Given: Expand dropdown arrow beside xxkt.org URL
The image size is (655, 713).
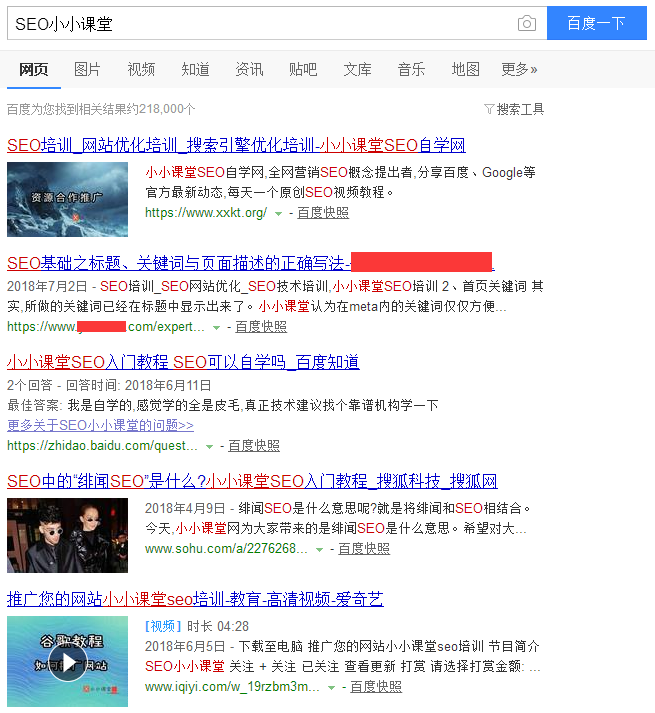Looking at the screenshot, I should [x=278, y=214].
